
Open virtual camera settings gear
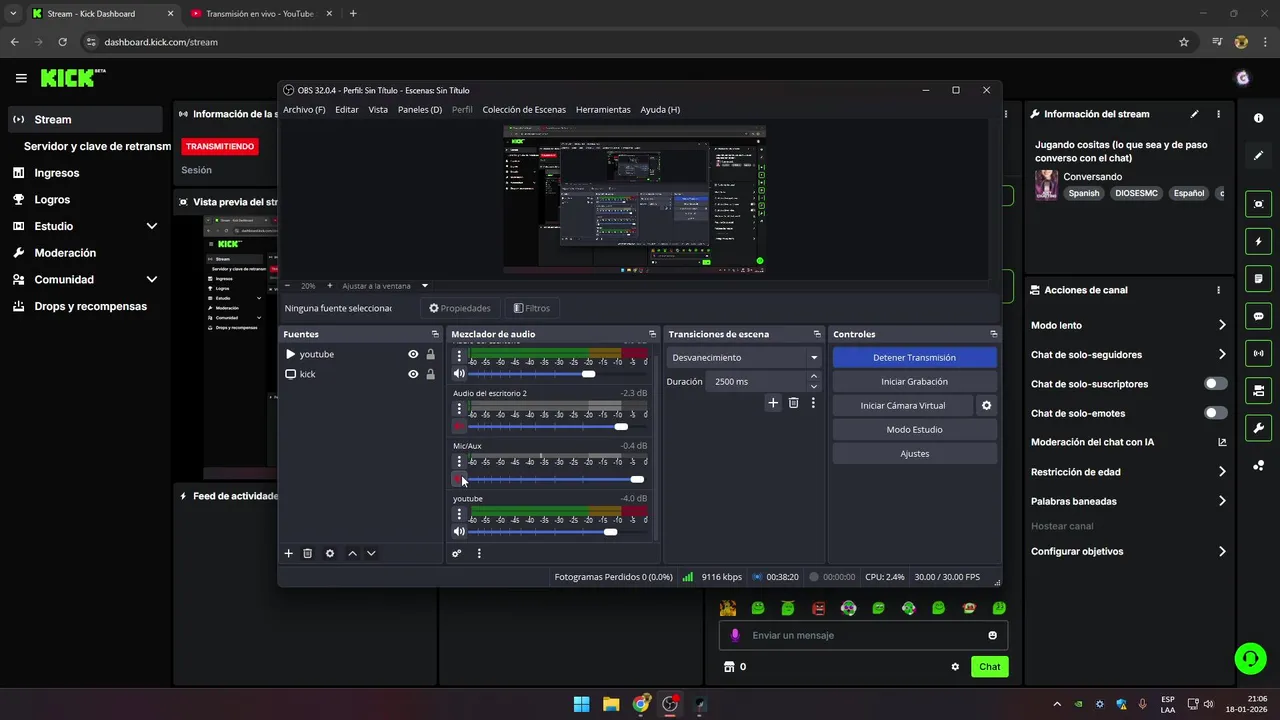click(x=986, y=405)
